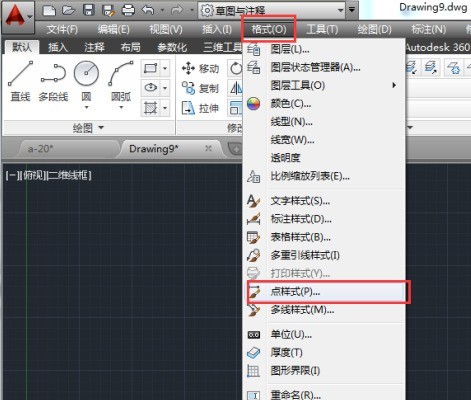Click the Hatch draw icon
471x400 pixels.
pyautogui.click(x=150, y=108)
